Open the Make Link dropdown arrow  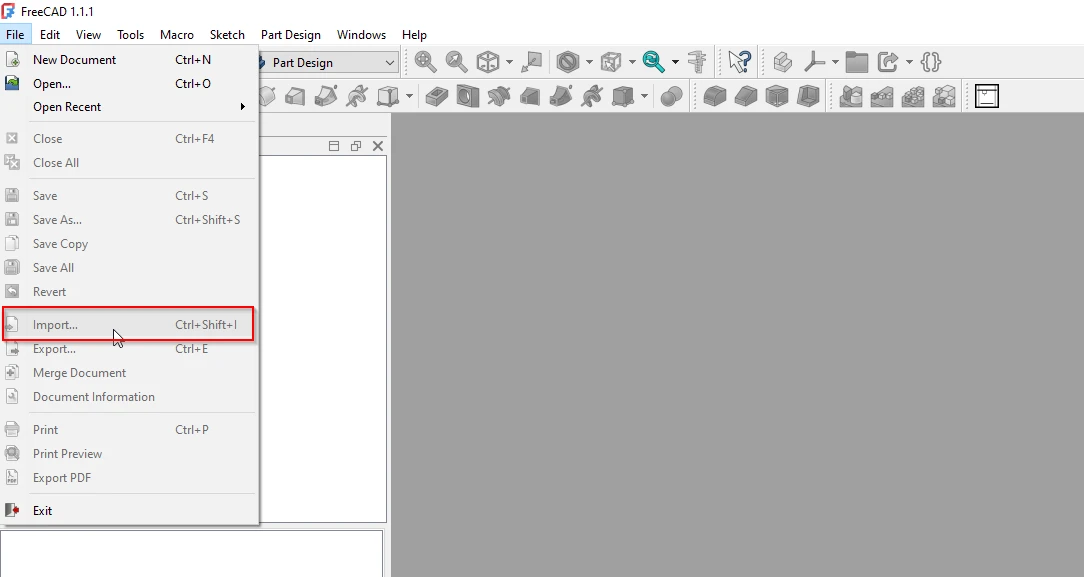(909, 62)
